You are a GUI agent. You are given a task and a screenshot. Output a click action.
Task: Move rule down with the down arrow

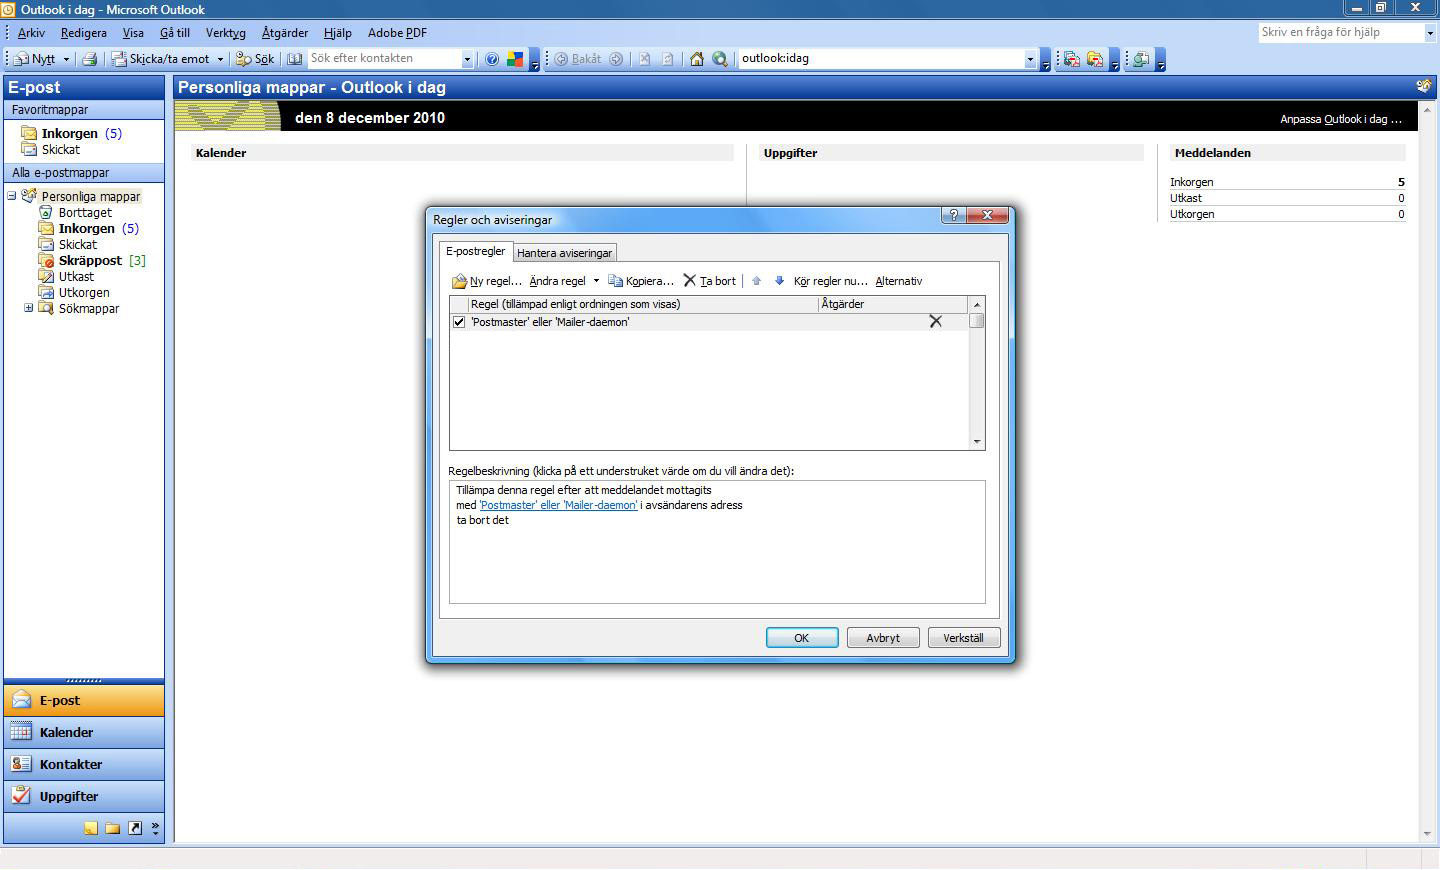(780, 281)
